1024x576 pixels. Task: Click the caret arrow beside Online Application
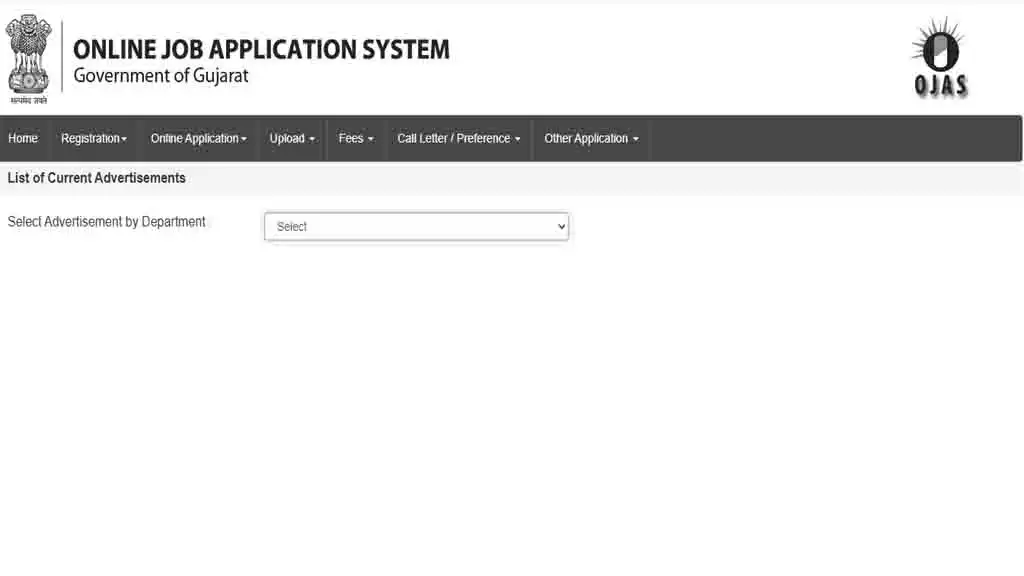(244, 140)
